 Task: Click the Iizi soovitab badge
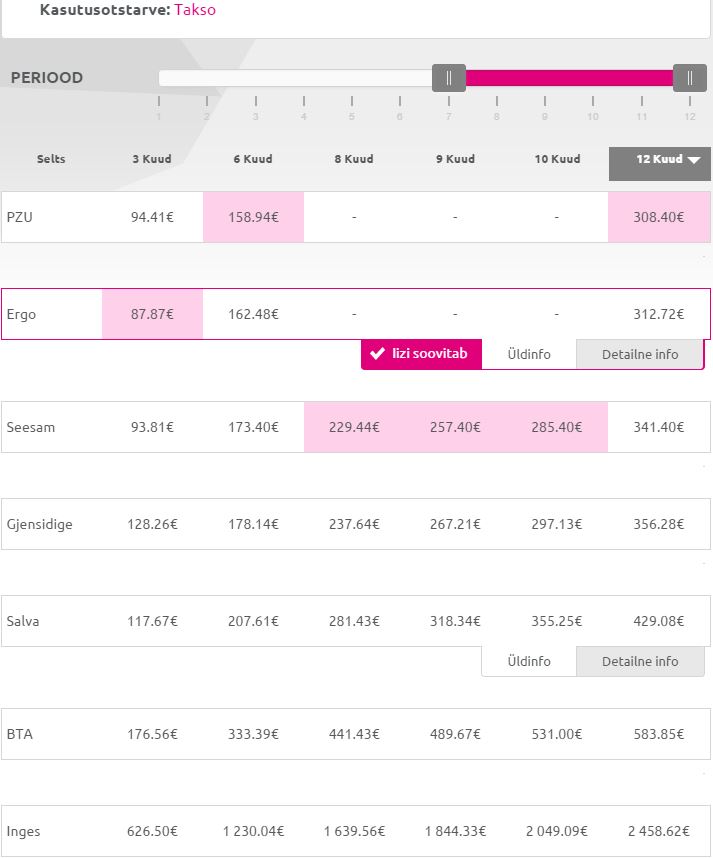coord(421,354)
